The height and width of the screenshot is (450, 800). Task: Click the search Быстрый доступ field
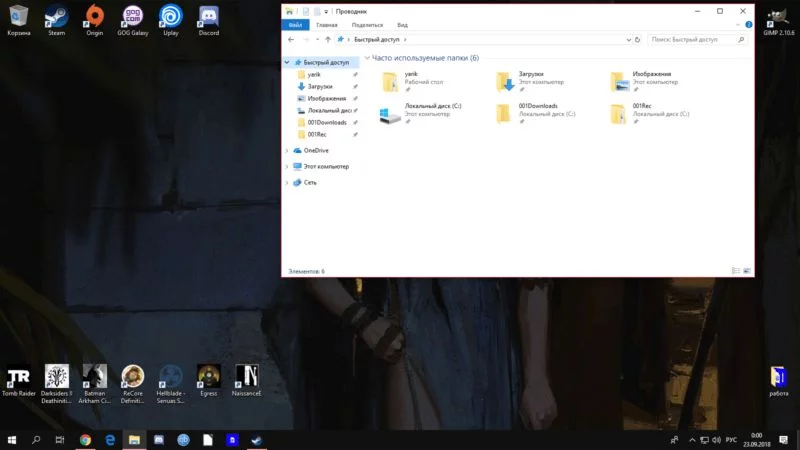(697, 39)
